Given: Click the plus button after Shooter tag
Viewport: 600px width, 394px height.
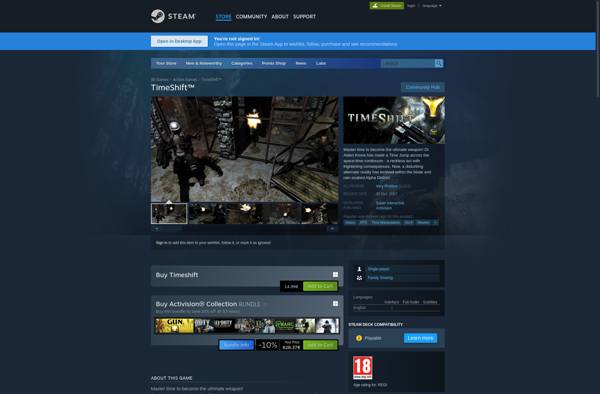Looking at the screenshot, I should click(435, 222).
